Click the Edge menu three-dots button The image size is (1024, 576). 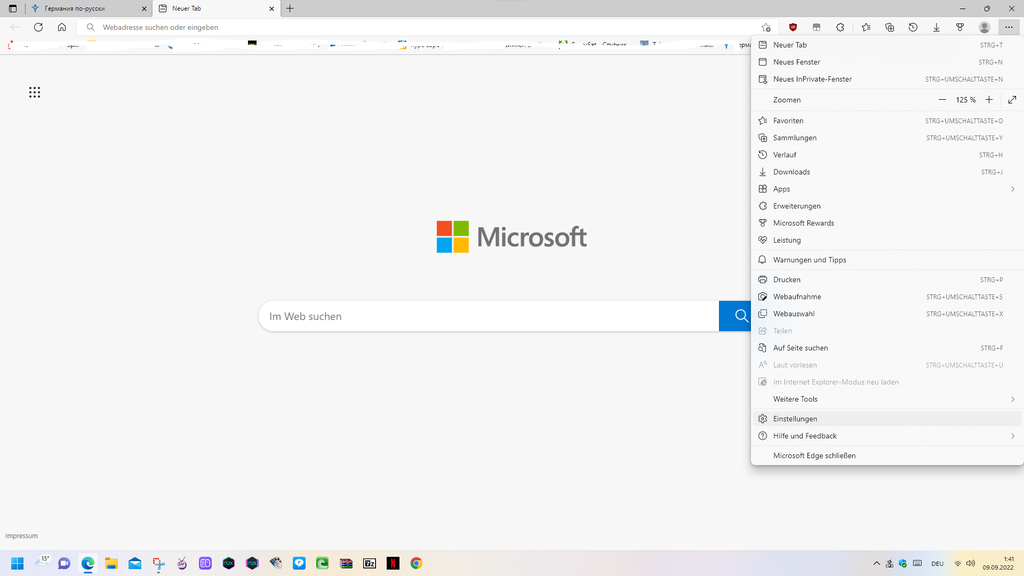[1009, 27]
